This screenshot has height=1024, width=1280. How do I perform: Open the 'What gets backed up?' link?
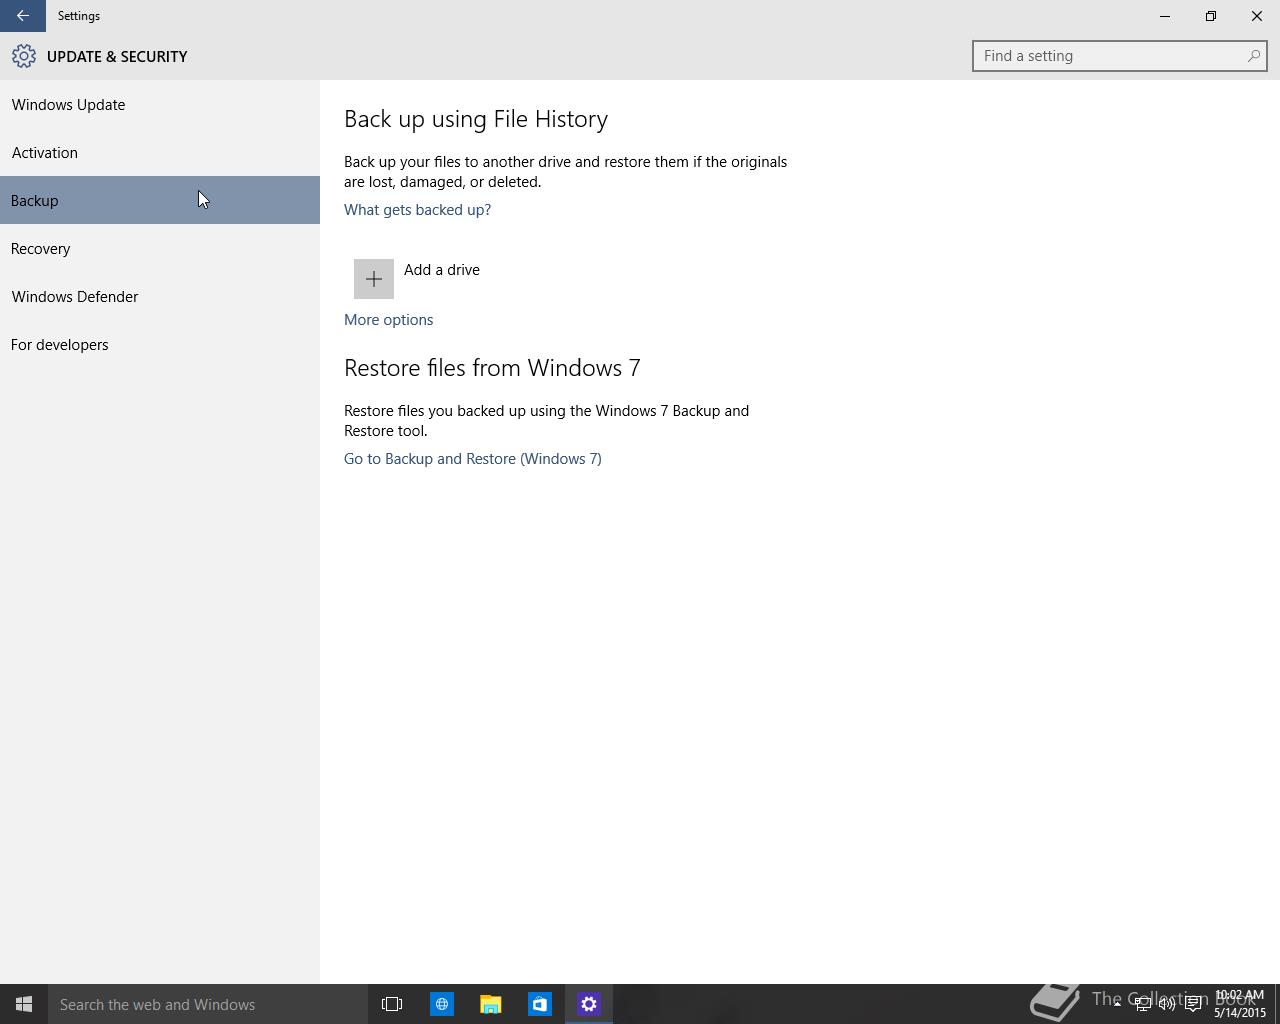point(417,210)
